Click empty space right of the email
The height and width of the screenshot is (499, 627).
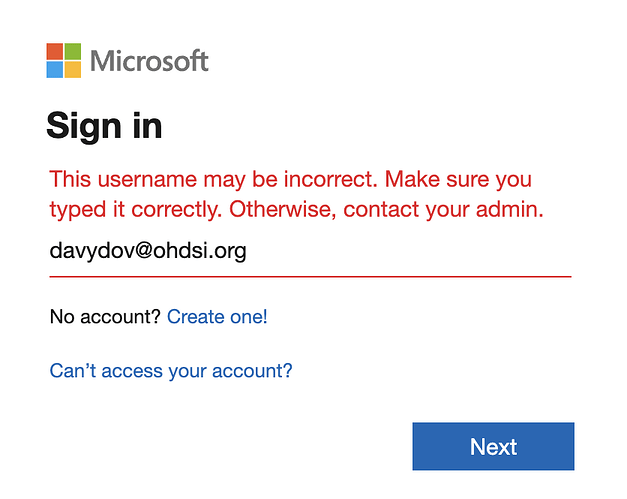tap(420, 251)
